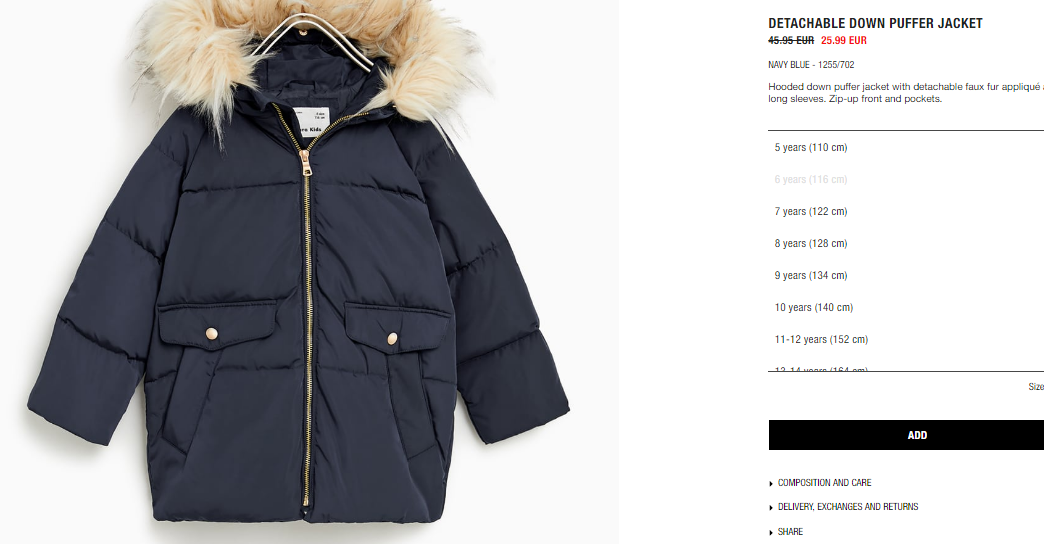Click the arrow icon beside Composition and Care

(771, 483)
